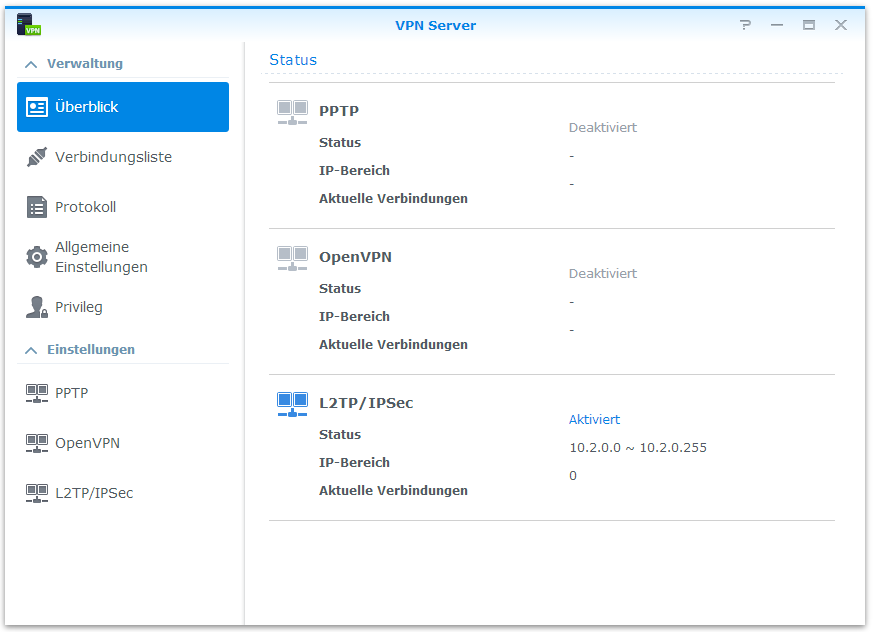Click the PPTP network icon in sidebar
The image size is (873, 632).
37,393
